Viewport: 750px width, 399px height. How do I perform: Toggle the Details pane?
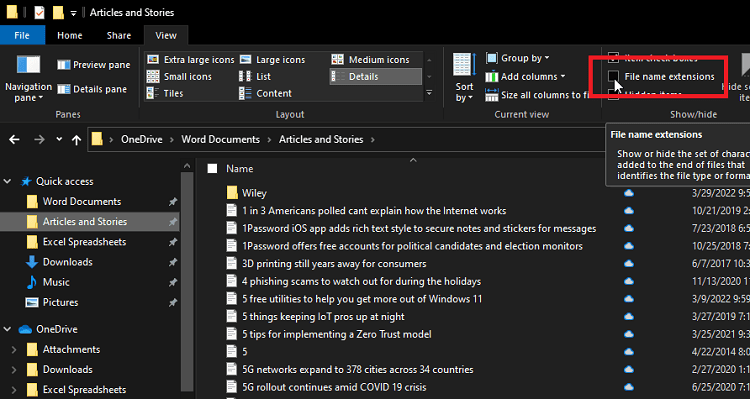pos(92,89)
